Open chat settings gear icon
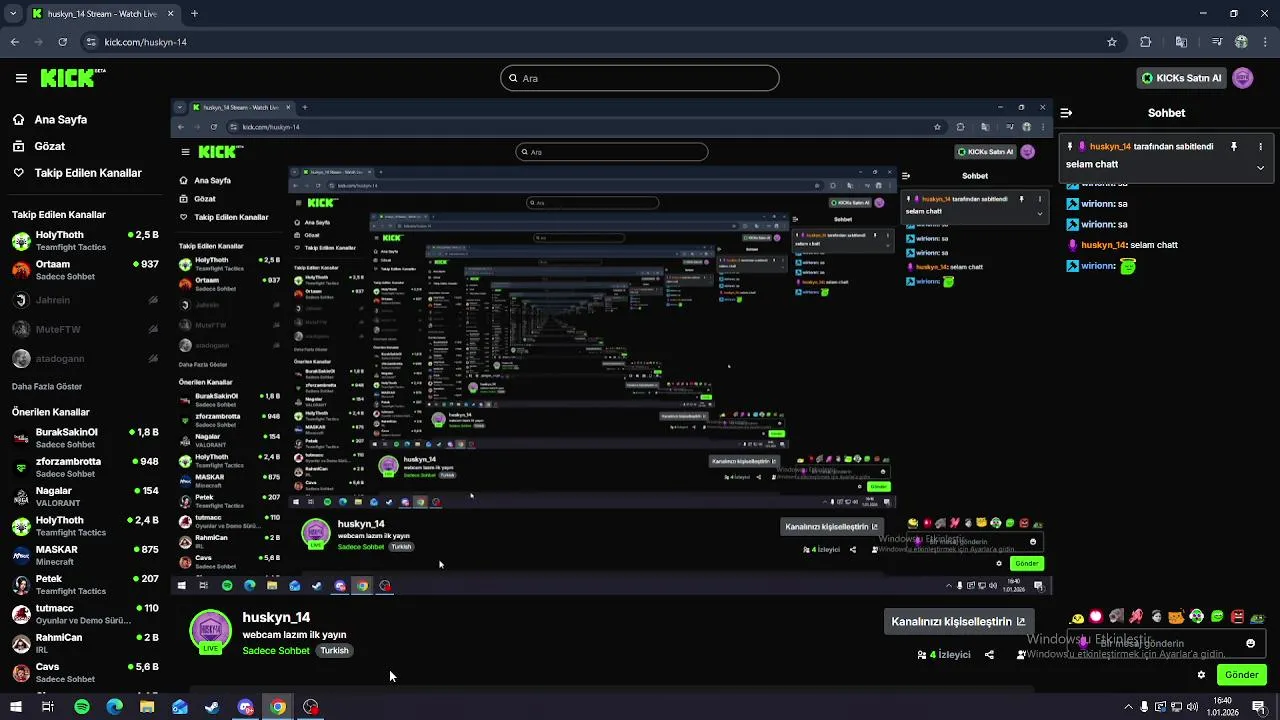 tap(1201, 675)
